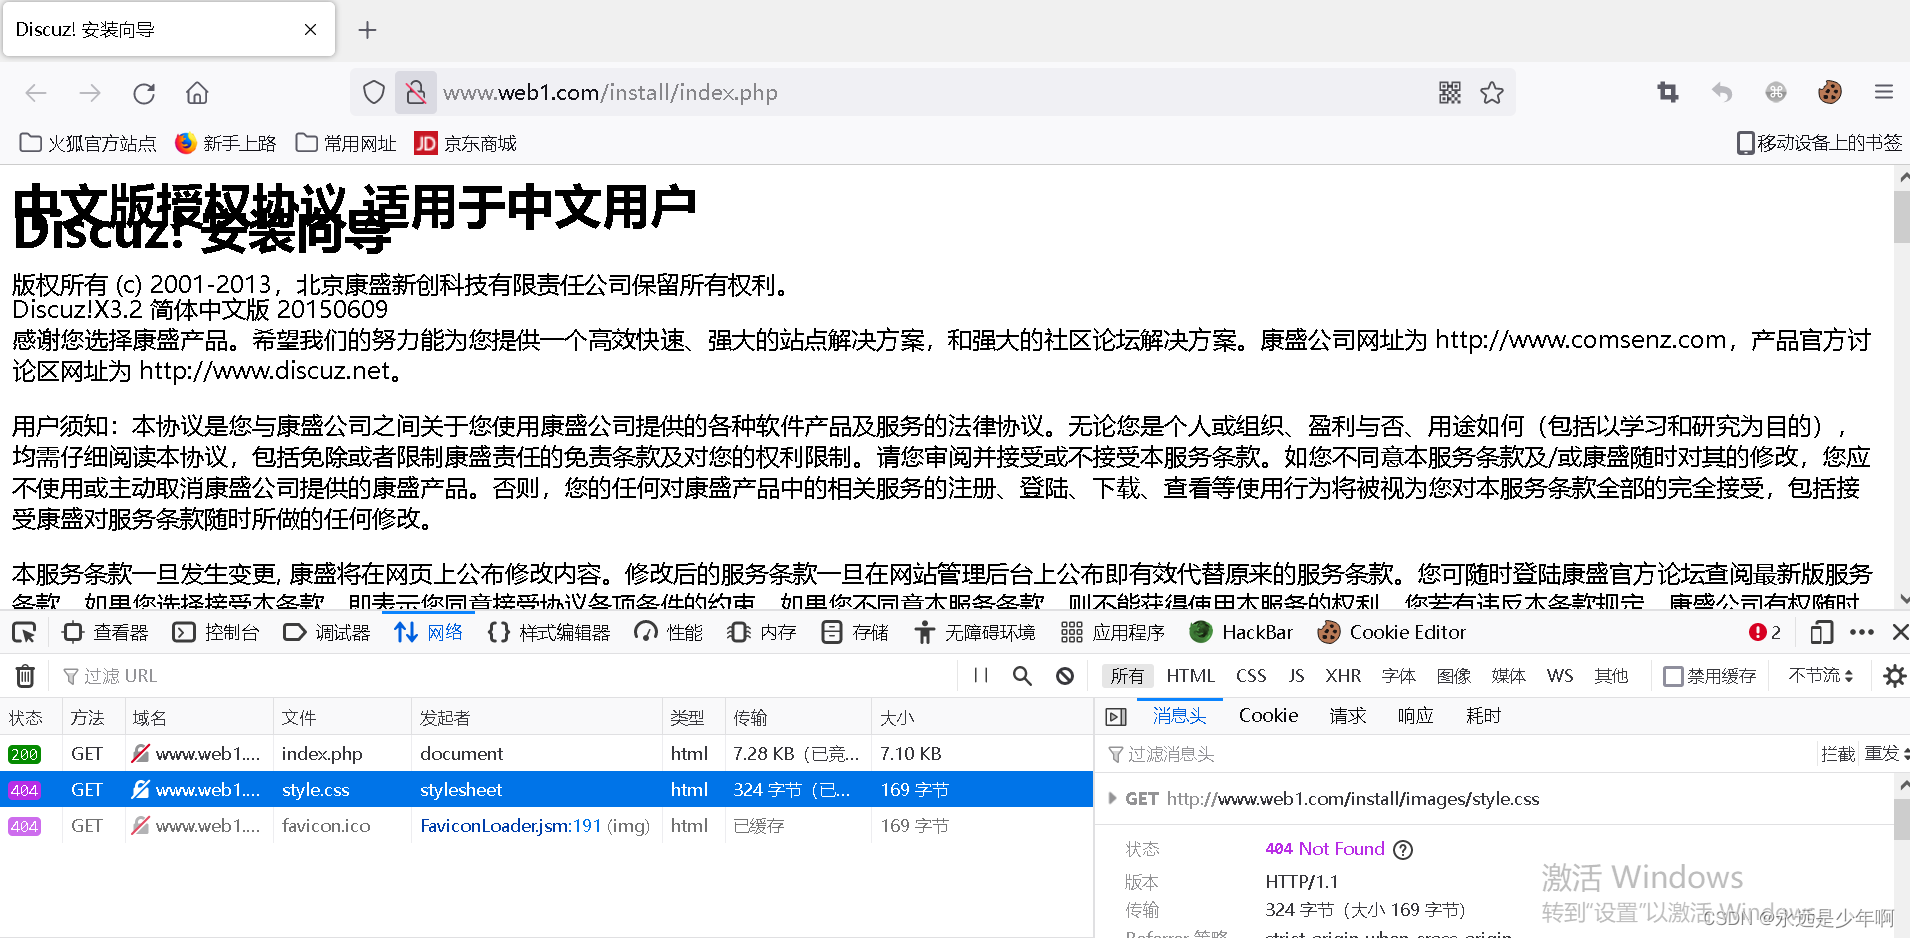Clear network log with trash icon
Image resolution: width=1910 pixels, height=938 pixels.
[26, 676]
